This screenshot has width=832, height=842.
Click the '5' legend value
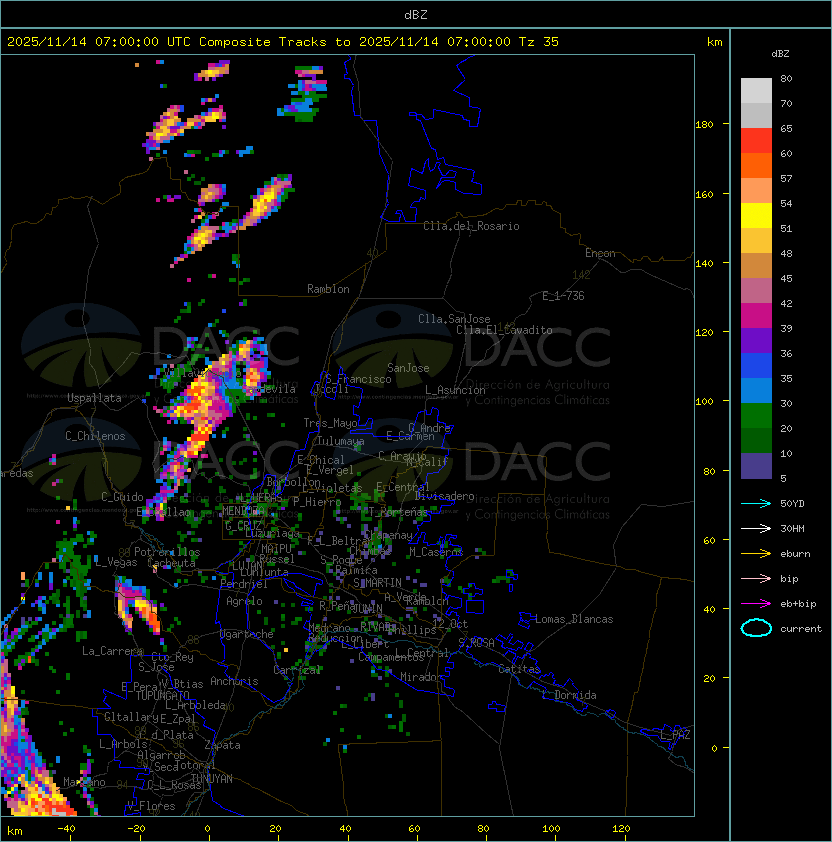(x=783, y=478)
